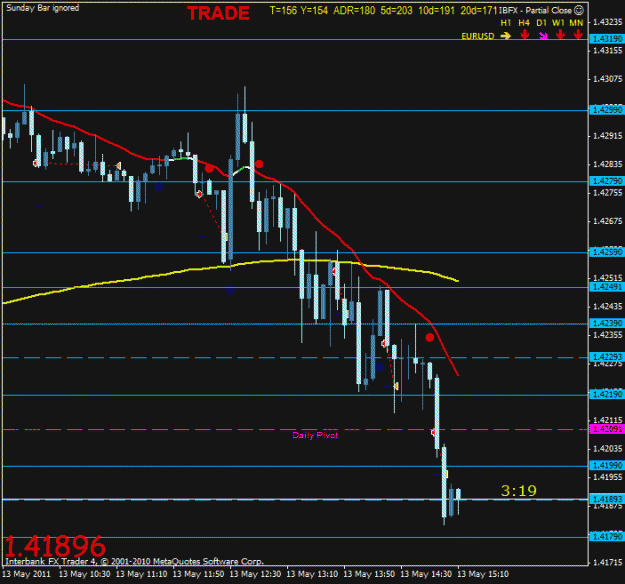Click the large red 1.41896 price
This screenshot has height=584, width=625.
(x=55, y=546)
